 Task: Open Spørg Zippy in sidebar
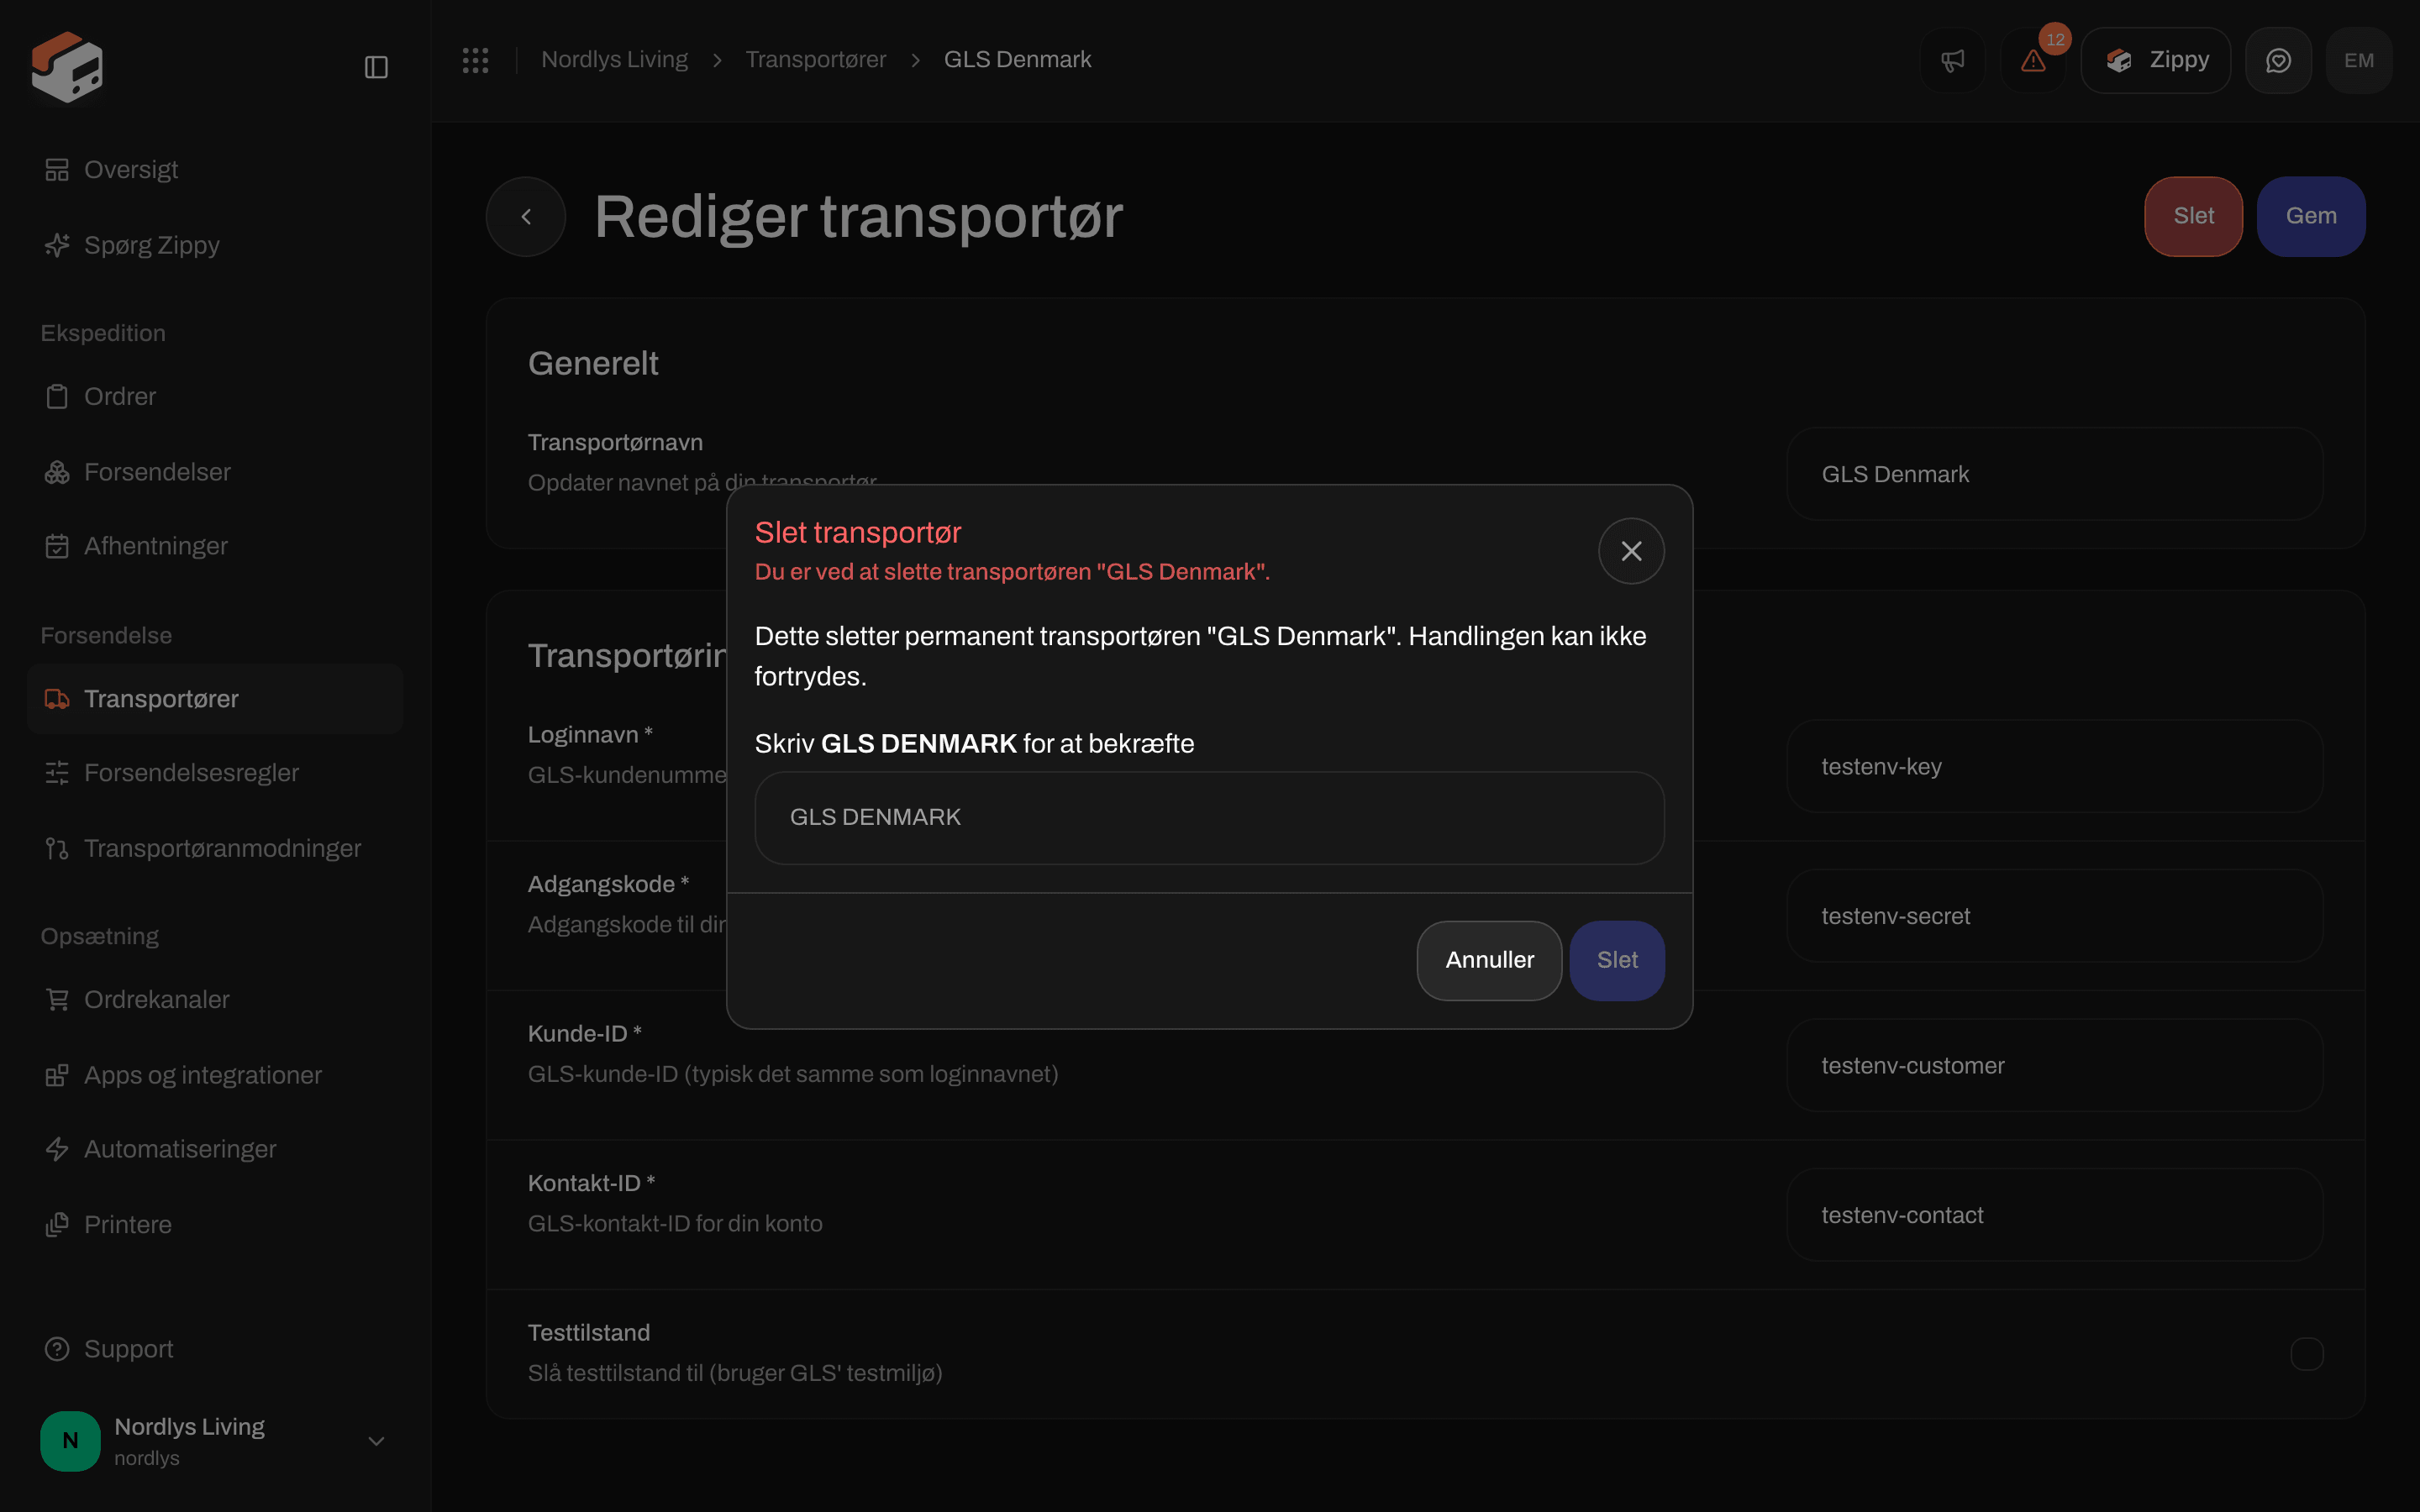coord(215,245)
